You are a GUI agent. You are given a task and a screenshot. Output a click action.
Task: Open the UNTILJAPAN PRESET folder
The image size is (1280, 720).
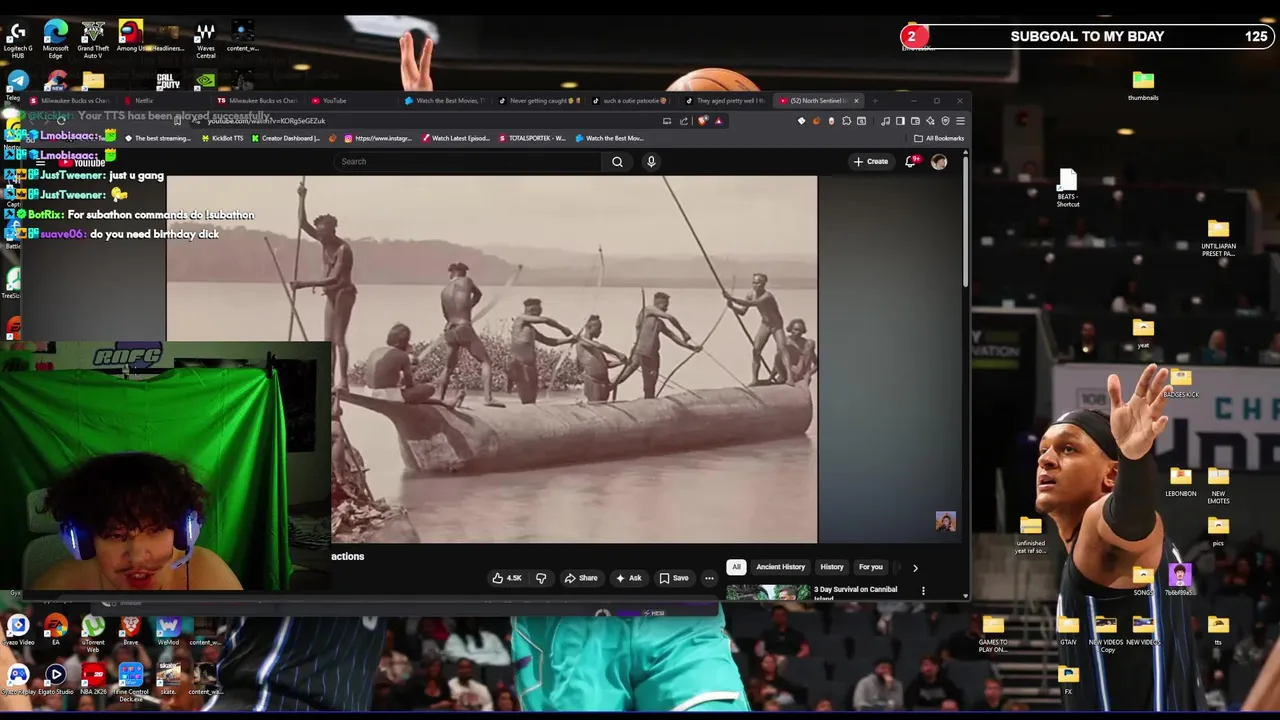click(x=1218, y=238)
